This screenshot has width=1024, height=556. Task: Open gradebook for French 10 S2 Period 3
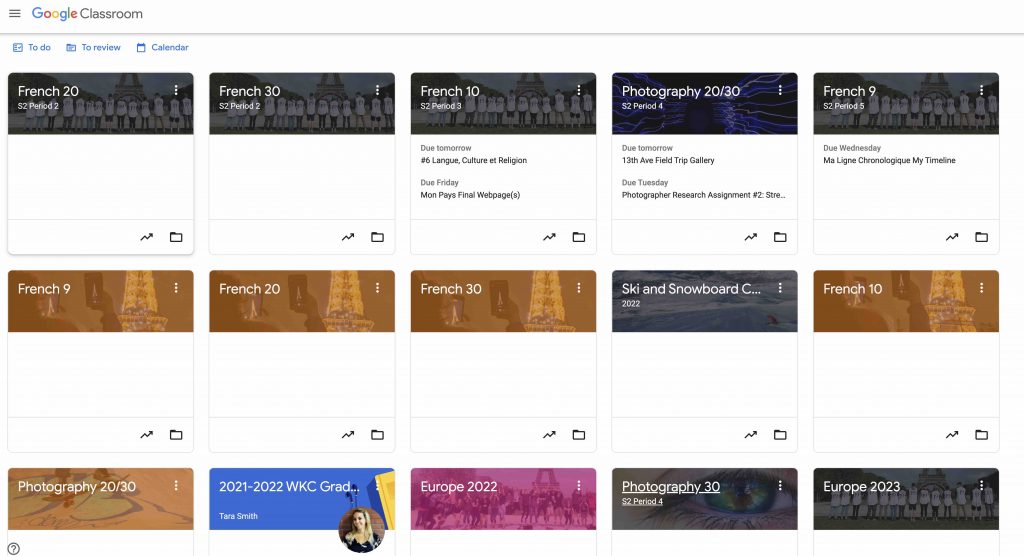click(549, 237)
